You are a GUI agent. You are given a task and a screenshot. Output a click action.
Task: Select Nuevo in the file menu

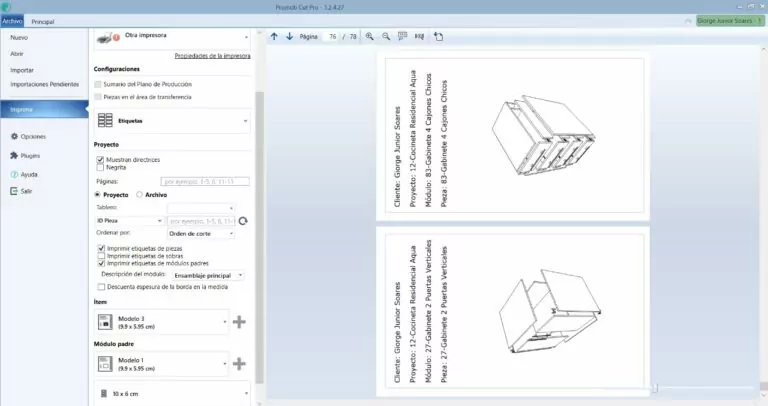(x=19, y=37)
